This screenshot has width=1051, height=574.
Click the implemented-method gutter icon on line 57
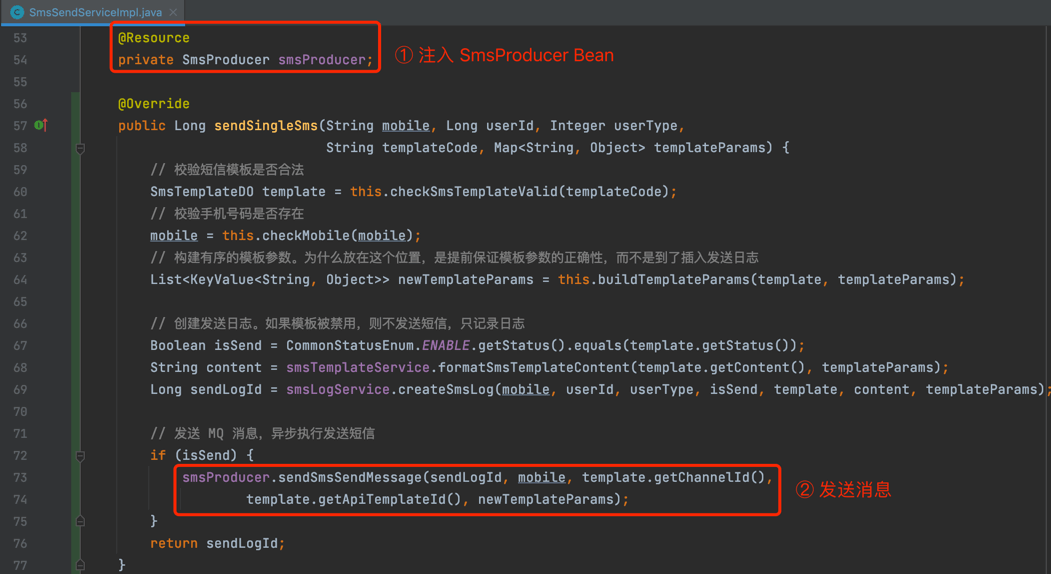[x=40, y=125]
